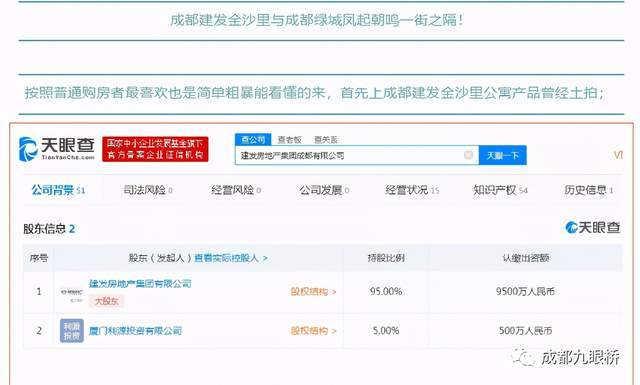Select the 查老板 search tab
The height and width of the screenshot is (385, 640).
click(x=289, y=140)
